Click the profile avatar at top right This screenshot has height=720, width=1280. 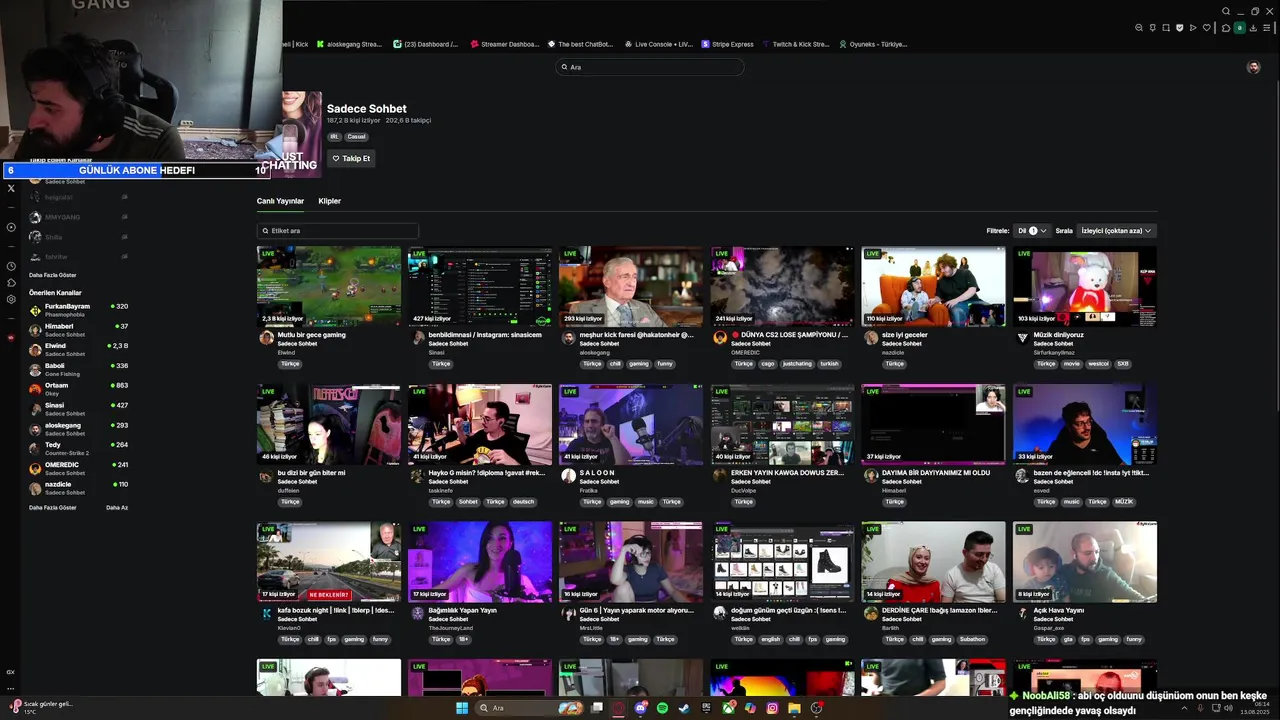pyautogui.click(x=1253, y=67)
